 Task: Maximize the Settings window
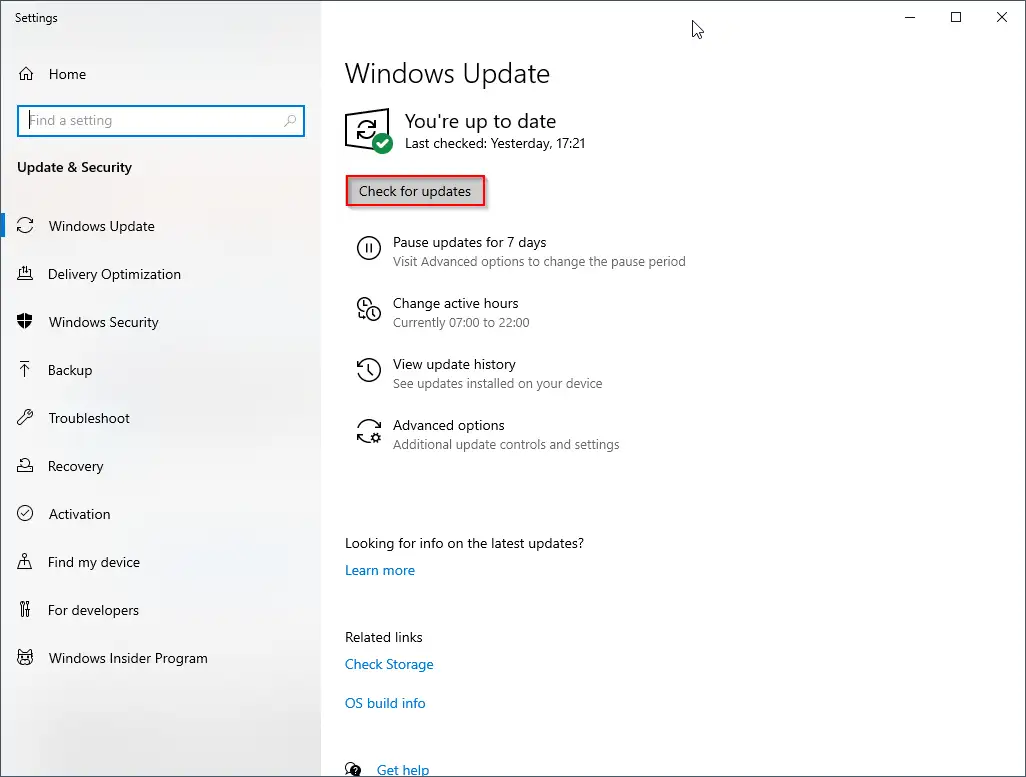(x=956, y=18)
